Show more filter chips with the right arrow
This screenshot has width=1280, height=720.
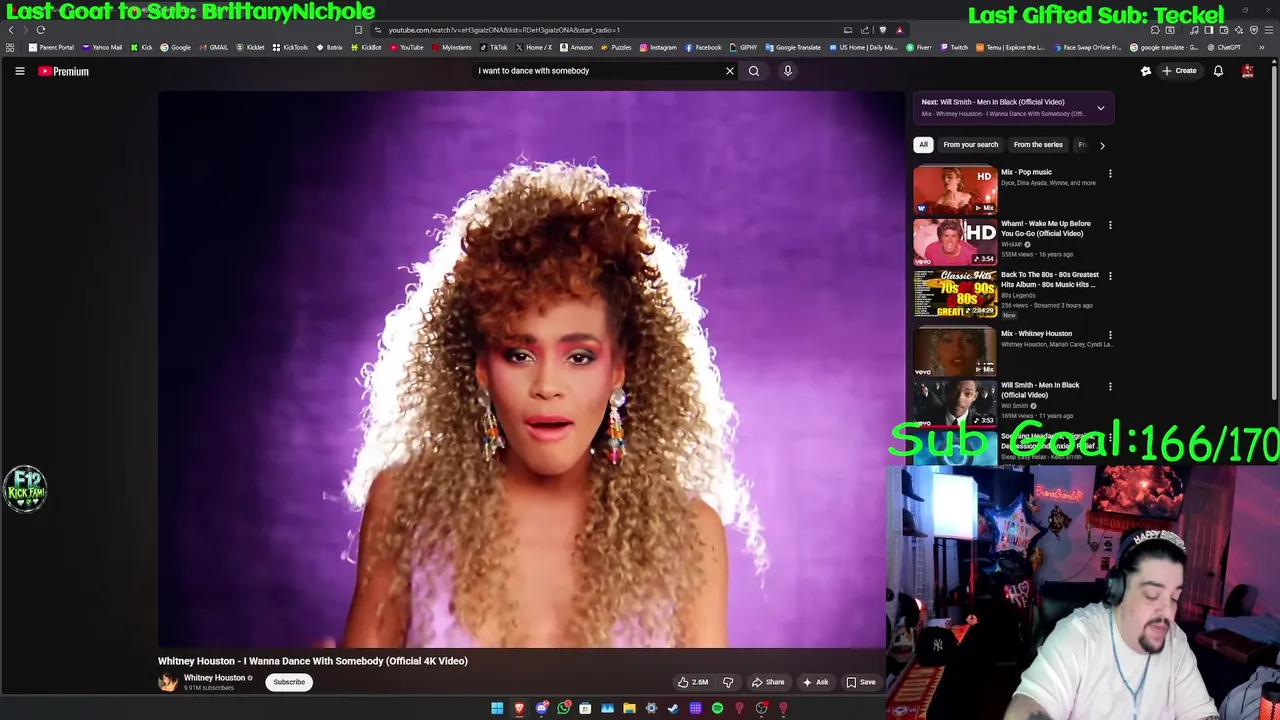coord(1102,145)
